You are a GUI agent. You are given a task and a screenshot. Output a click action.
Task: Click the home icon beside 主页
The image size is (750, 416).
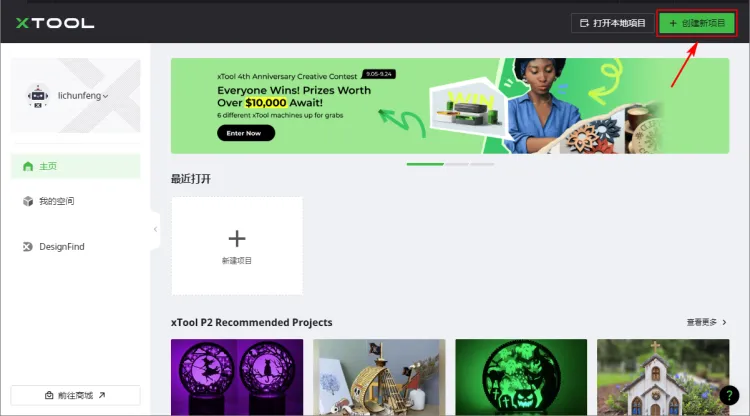click(x=28, y=166)
